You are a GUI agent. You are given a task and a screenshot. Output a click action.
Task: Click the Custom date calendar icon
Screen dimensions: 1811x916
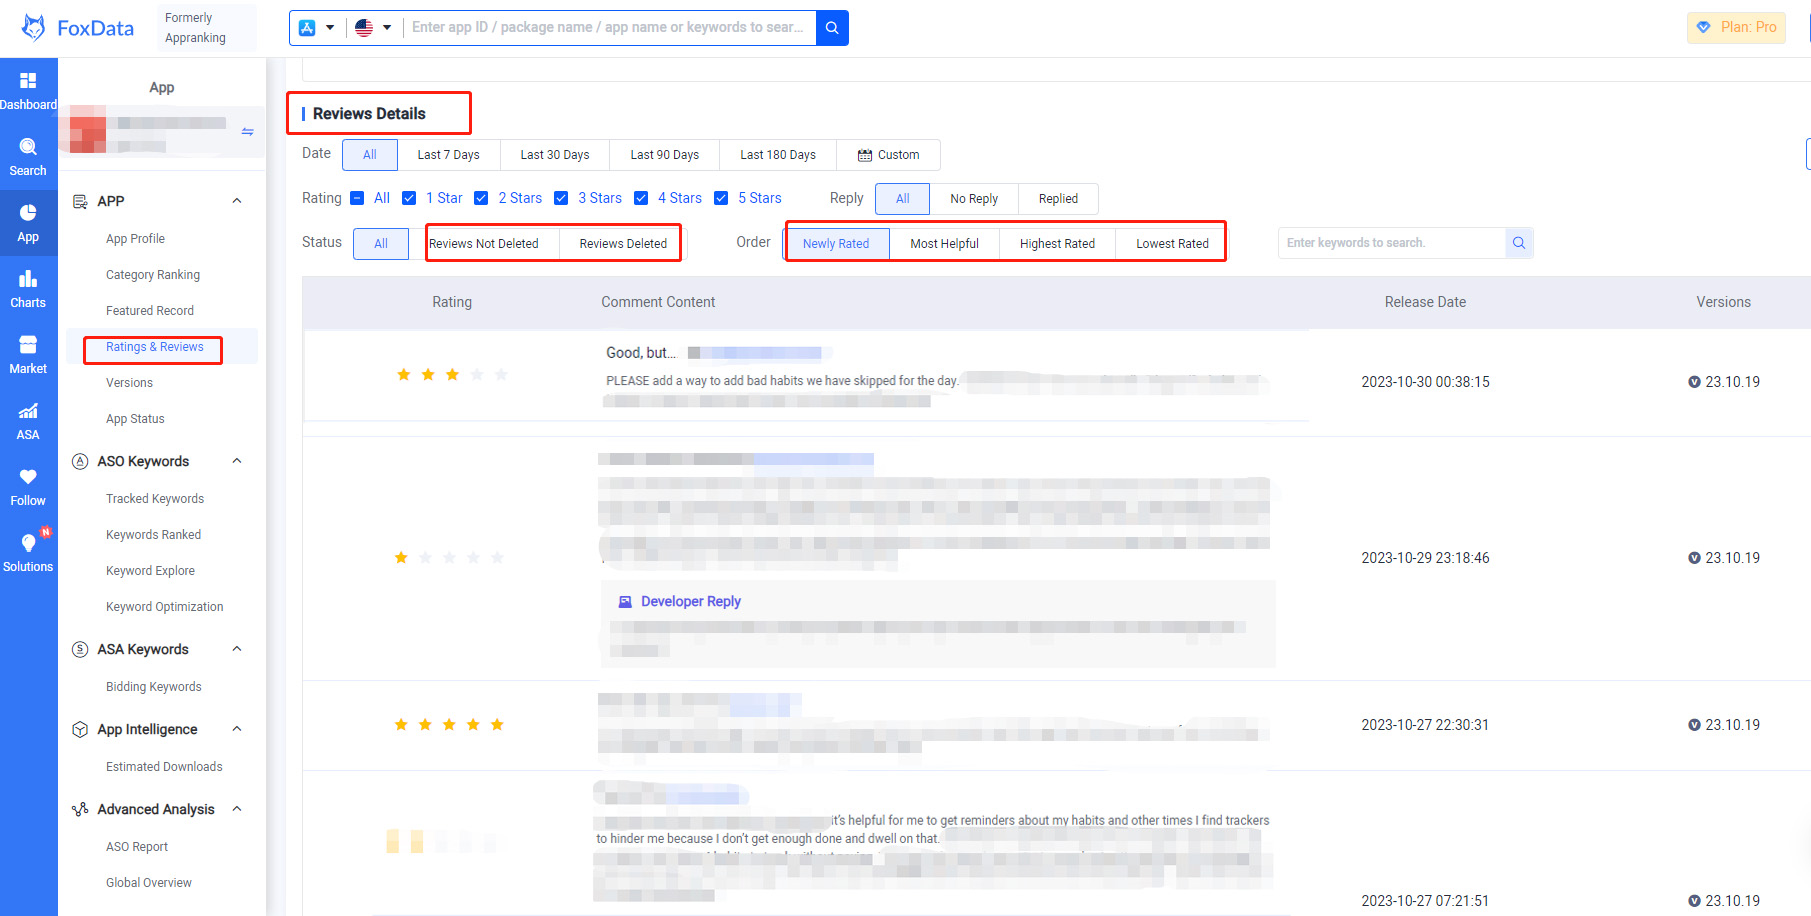pos(865,155)
